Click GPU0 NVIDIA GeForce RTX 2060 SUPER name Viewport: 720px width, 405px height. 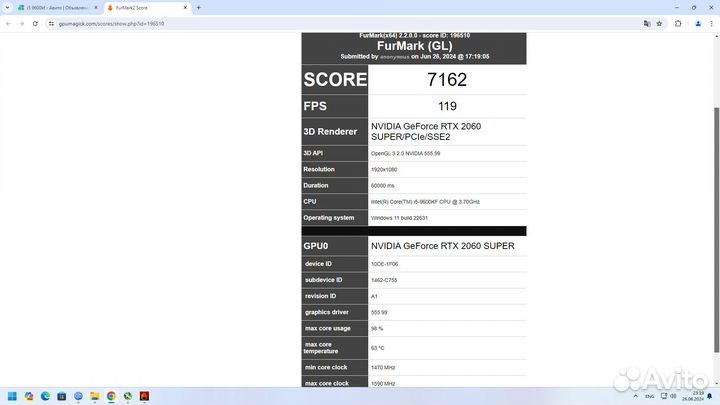443,246
